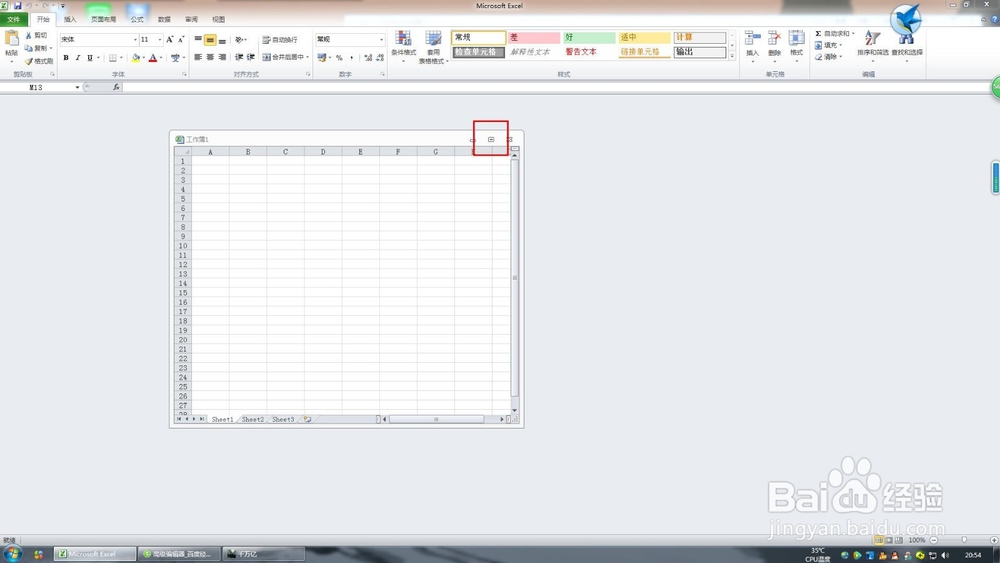Image resolution: width=1000 pixels, height=563 pixels.
Task: Apply the Good (好) cell style
Action: [589, 38]
